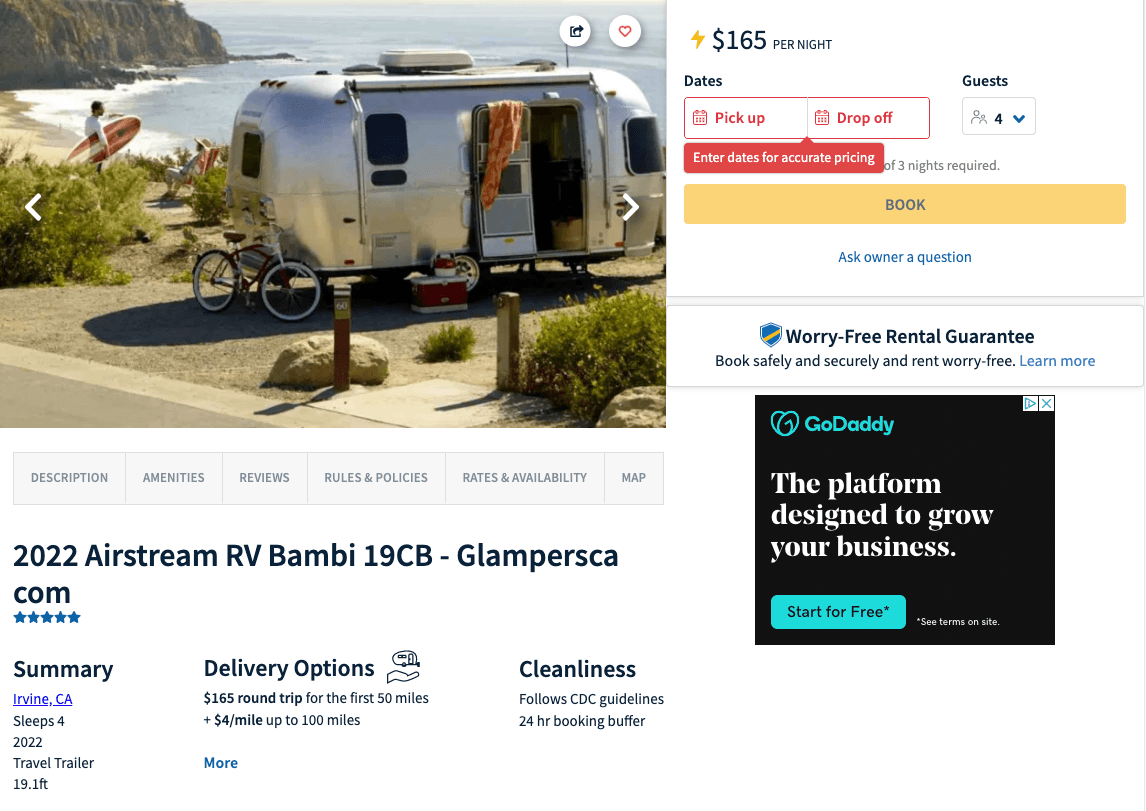Image resolution: width=1146 pixels, height=811 pixels.
Task: Advance to next photo with right arrow
Action: click(x=631, y=207)
